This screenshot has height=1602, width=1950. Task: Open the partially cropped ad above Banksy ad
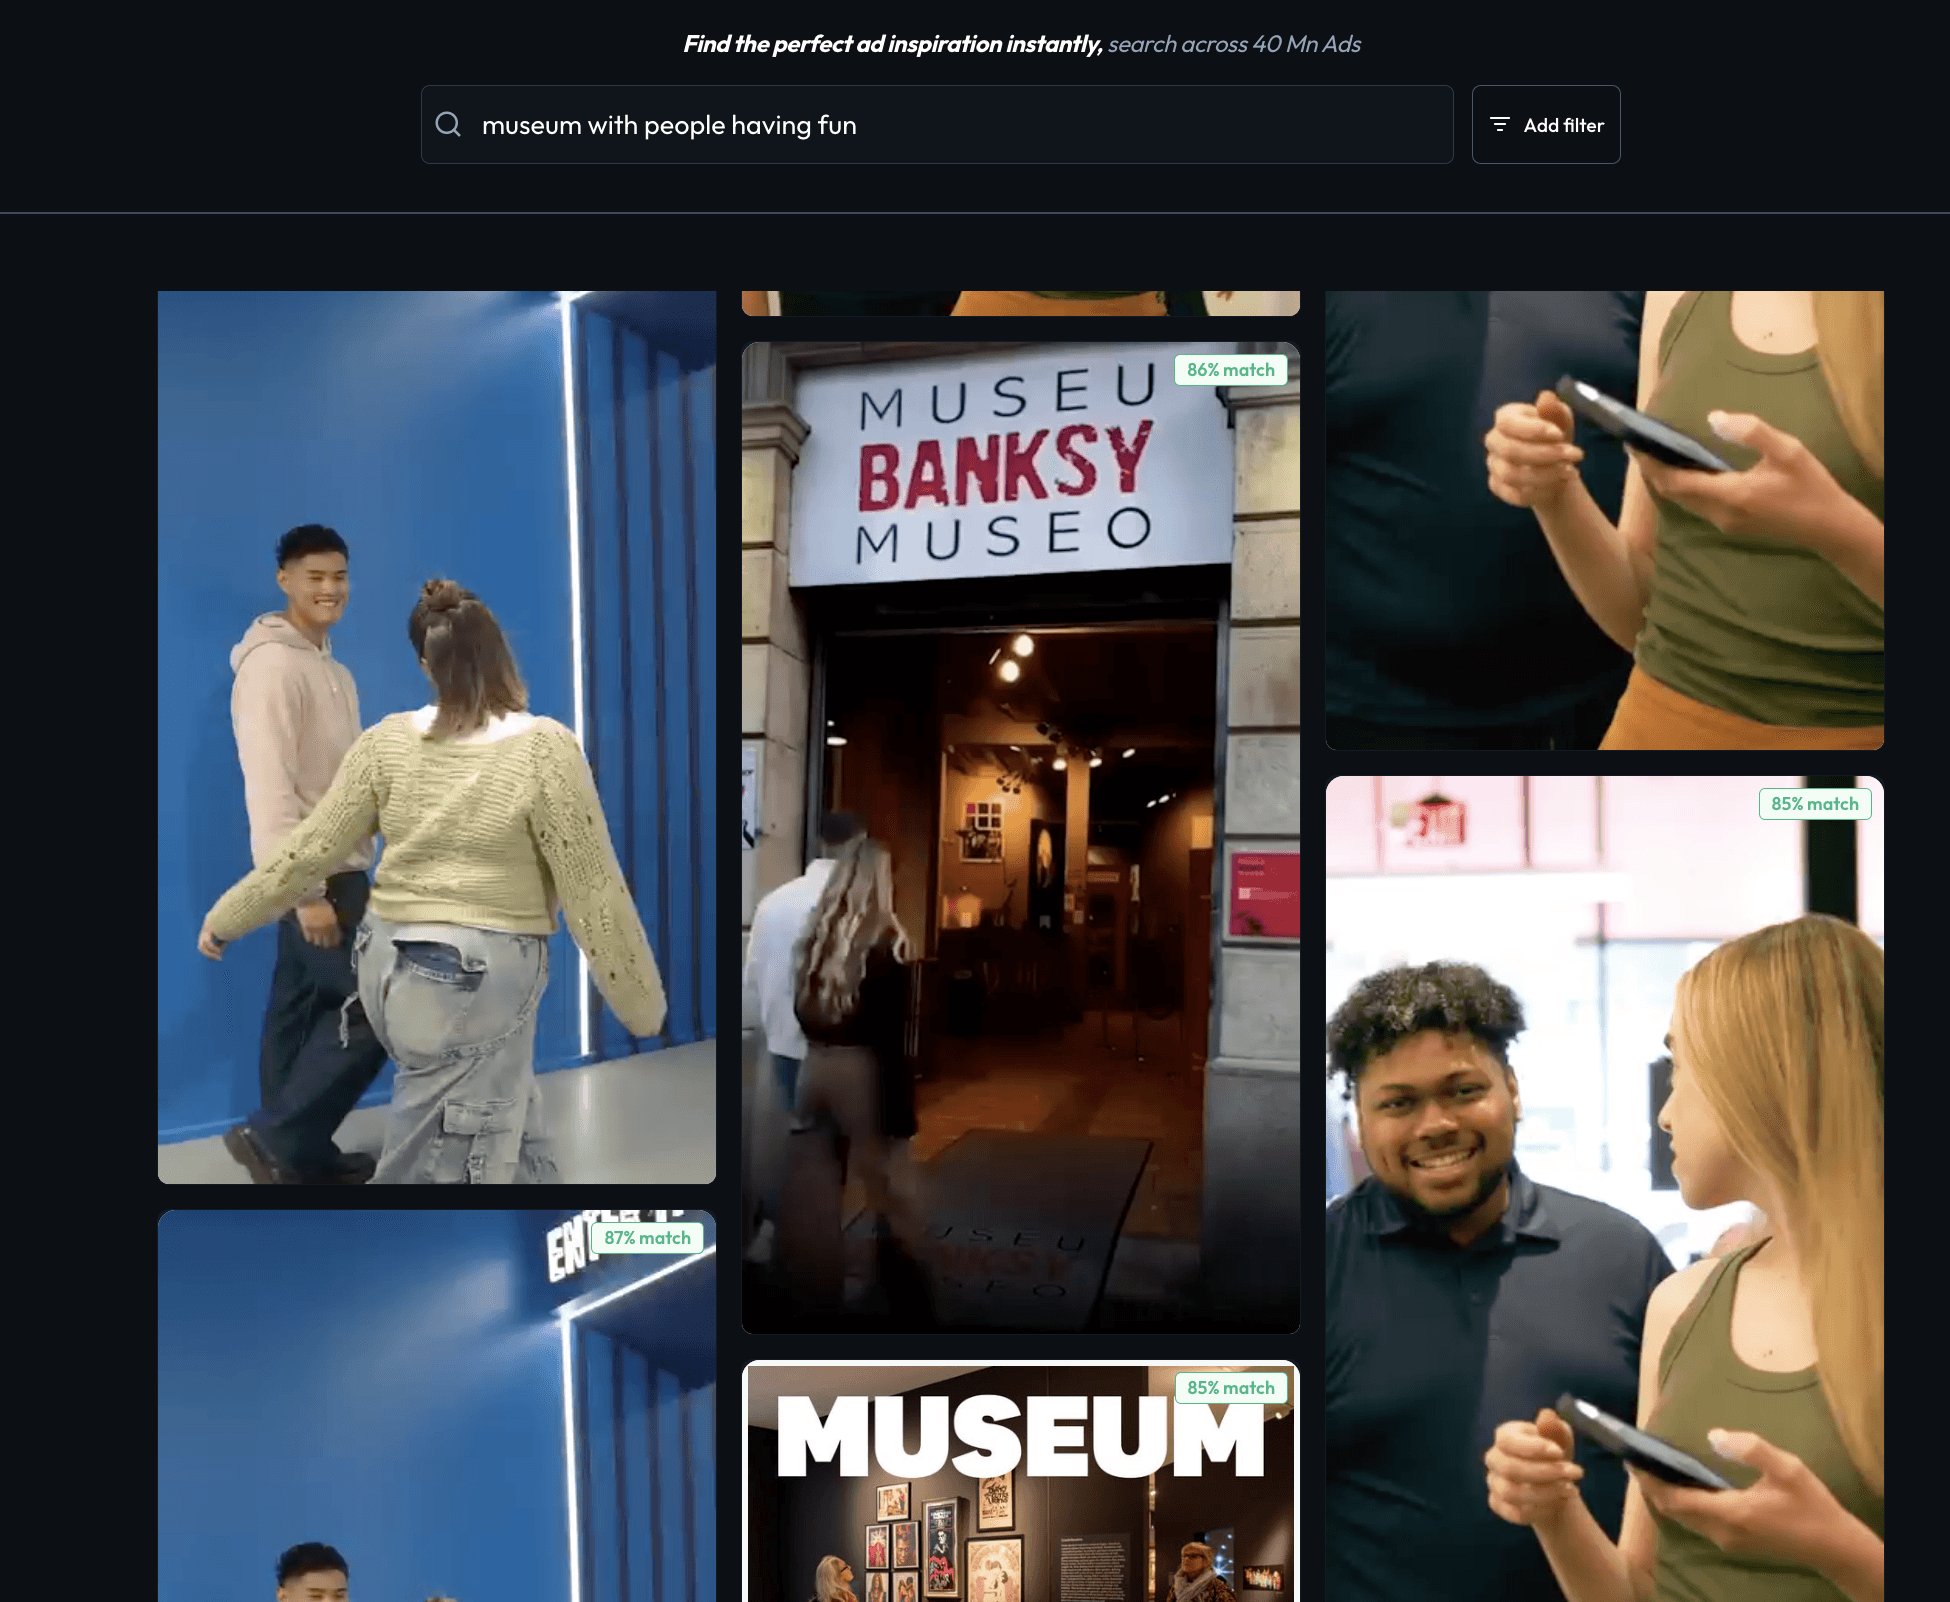click(1020, 303)
